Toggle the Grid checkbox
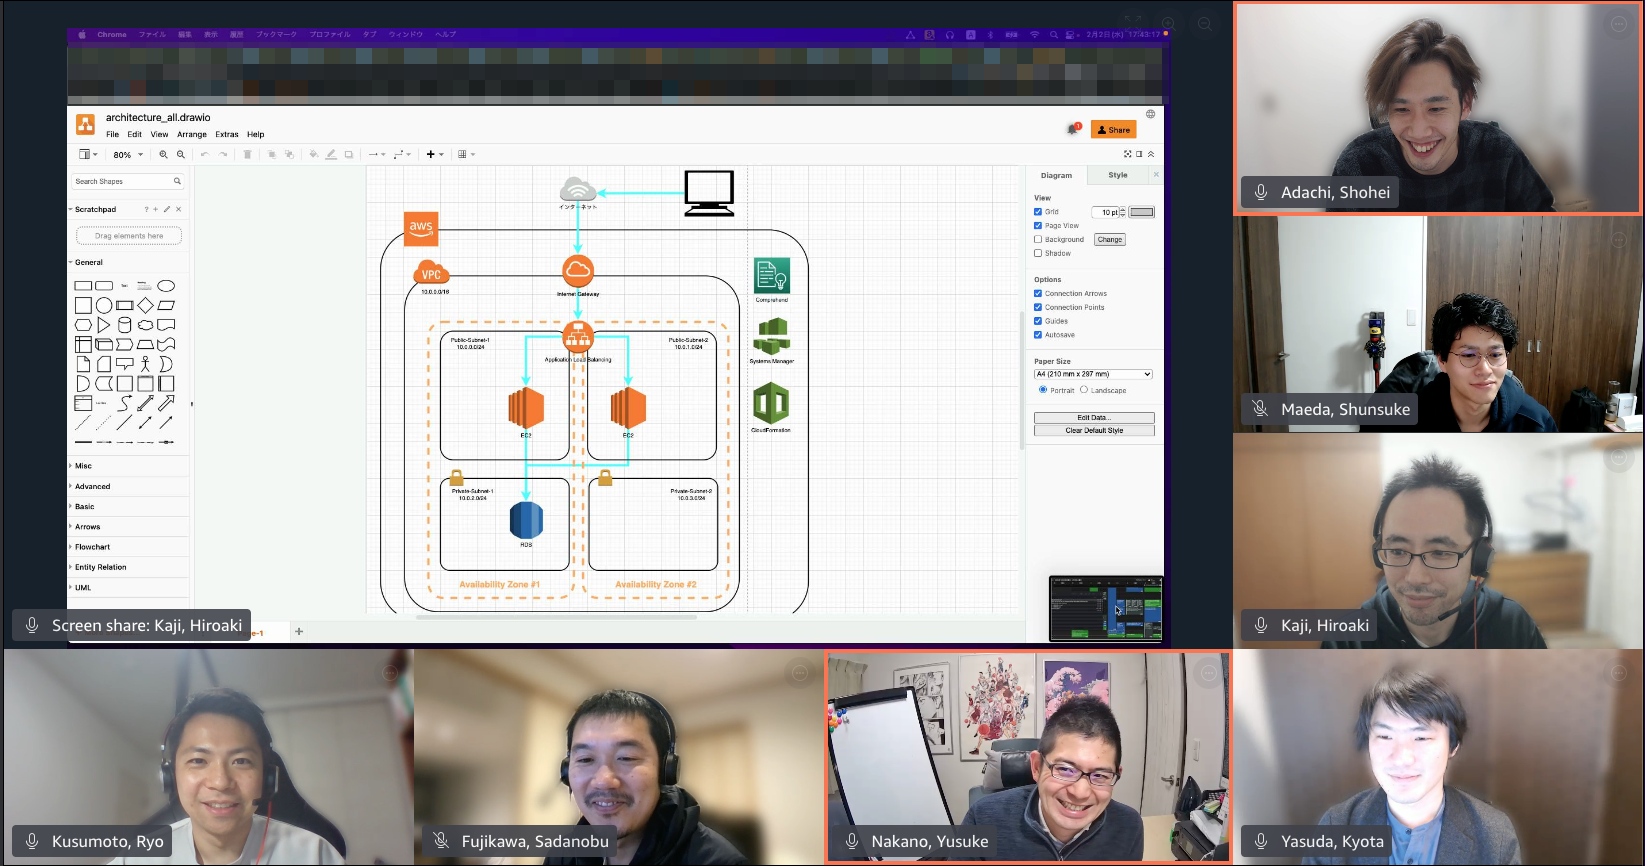Image resolution: width=1645 pixels, height=866 pixels. click(1038, 212)
